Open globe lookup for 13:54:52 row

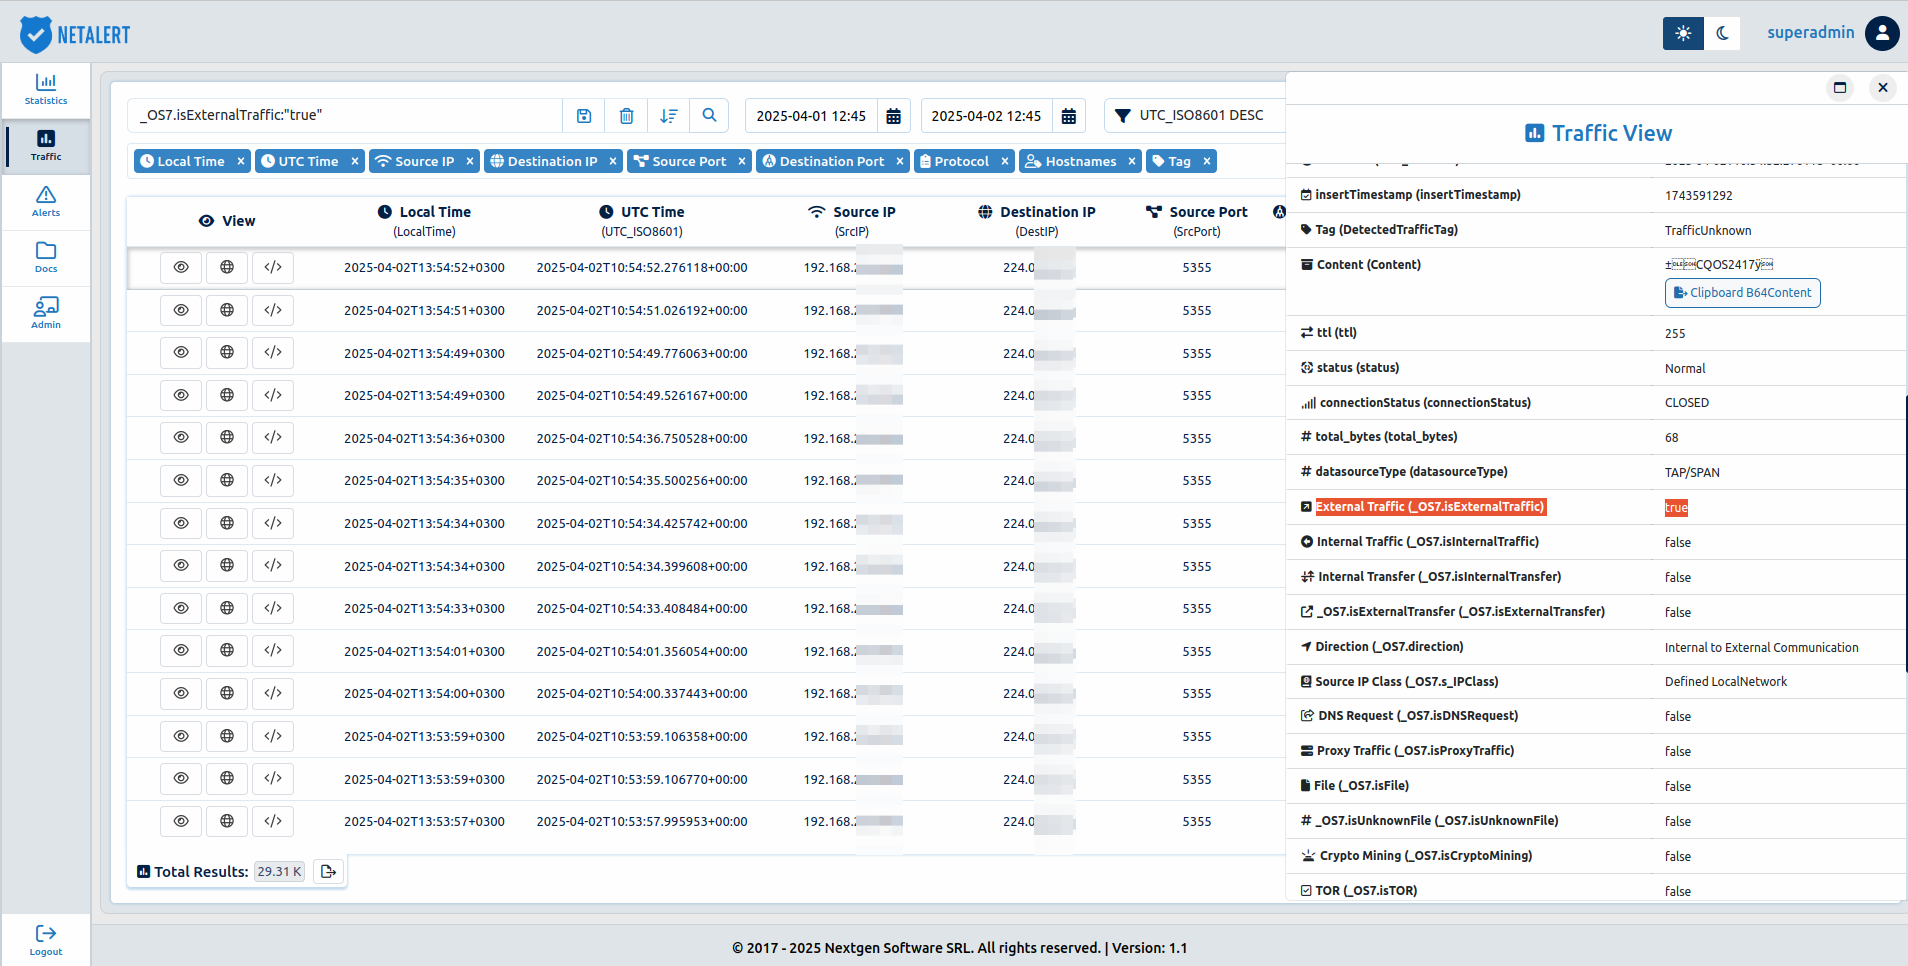click(227, 267)
